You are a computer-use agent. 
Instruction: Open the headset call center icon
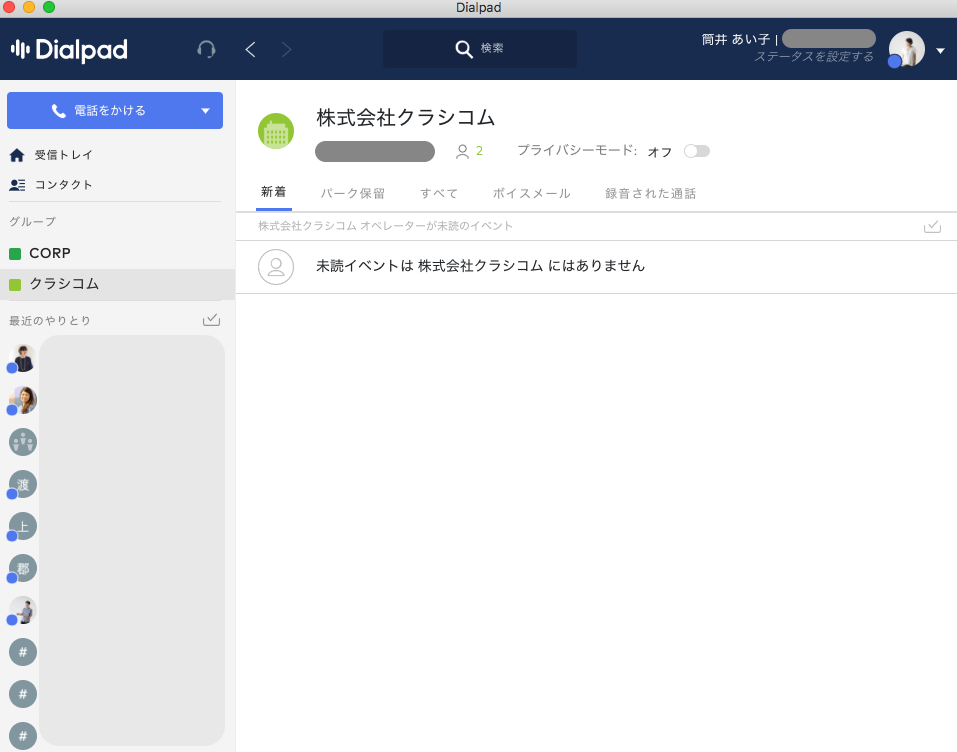(206, 49)
